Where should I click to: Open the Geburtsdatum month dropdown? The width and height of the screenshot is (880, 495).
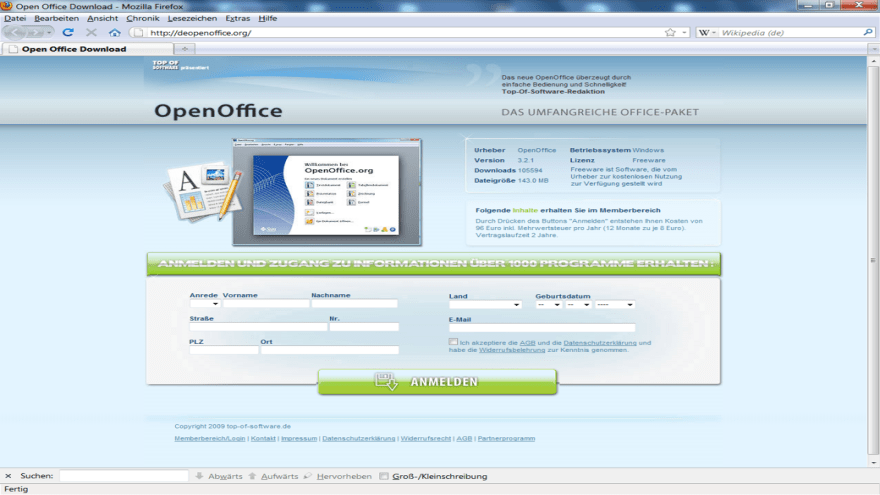pyautogui.click(x=578, y=305)
